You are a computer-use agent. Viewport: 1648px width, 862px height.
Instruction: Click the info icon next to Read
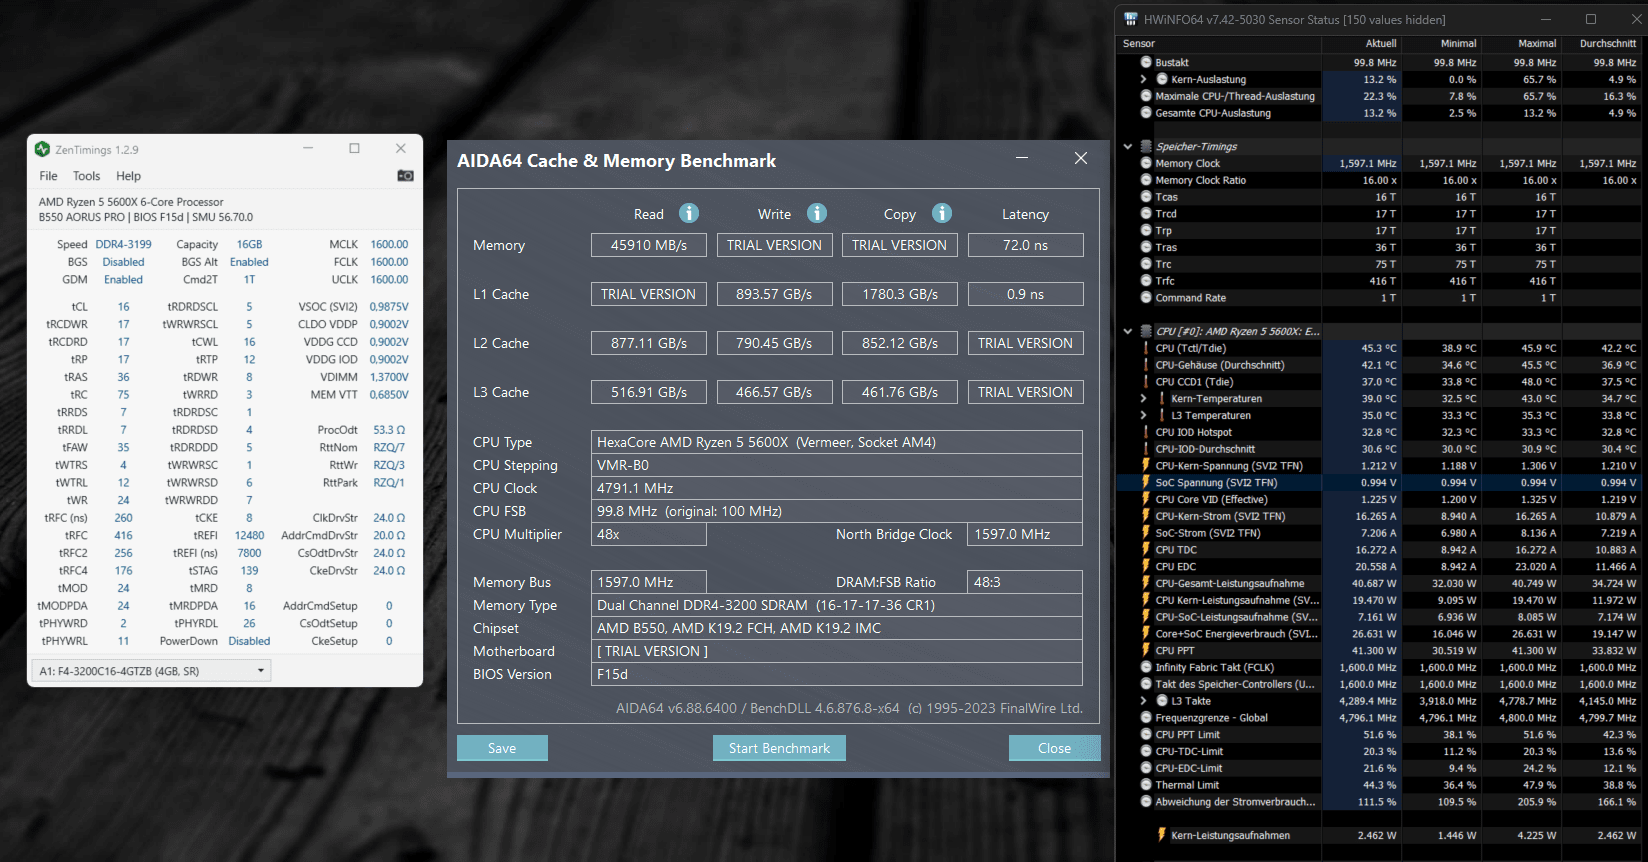pyautogui.click(x=689, y=213)
